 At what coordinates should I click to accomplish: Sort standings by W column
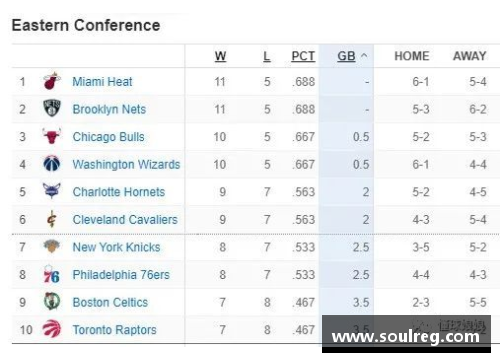(x=220, y=56)
